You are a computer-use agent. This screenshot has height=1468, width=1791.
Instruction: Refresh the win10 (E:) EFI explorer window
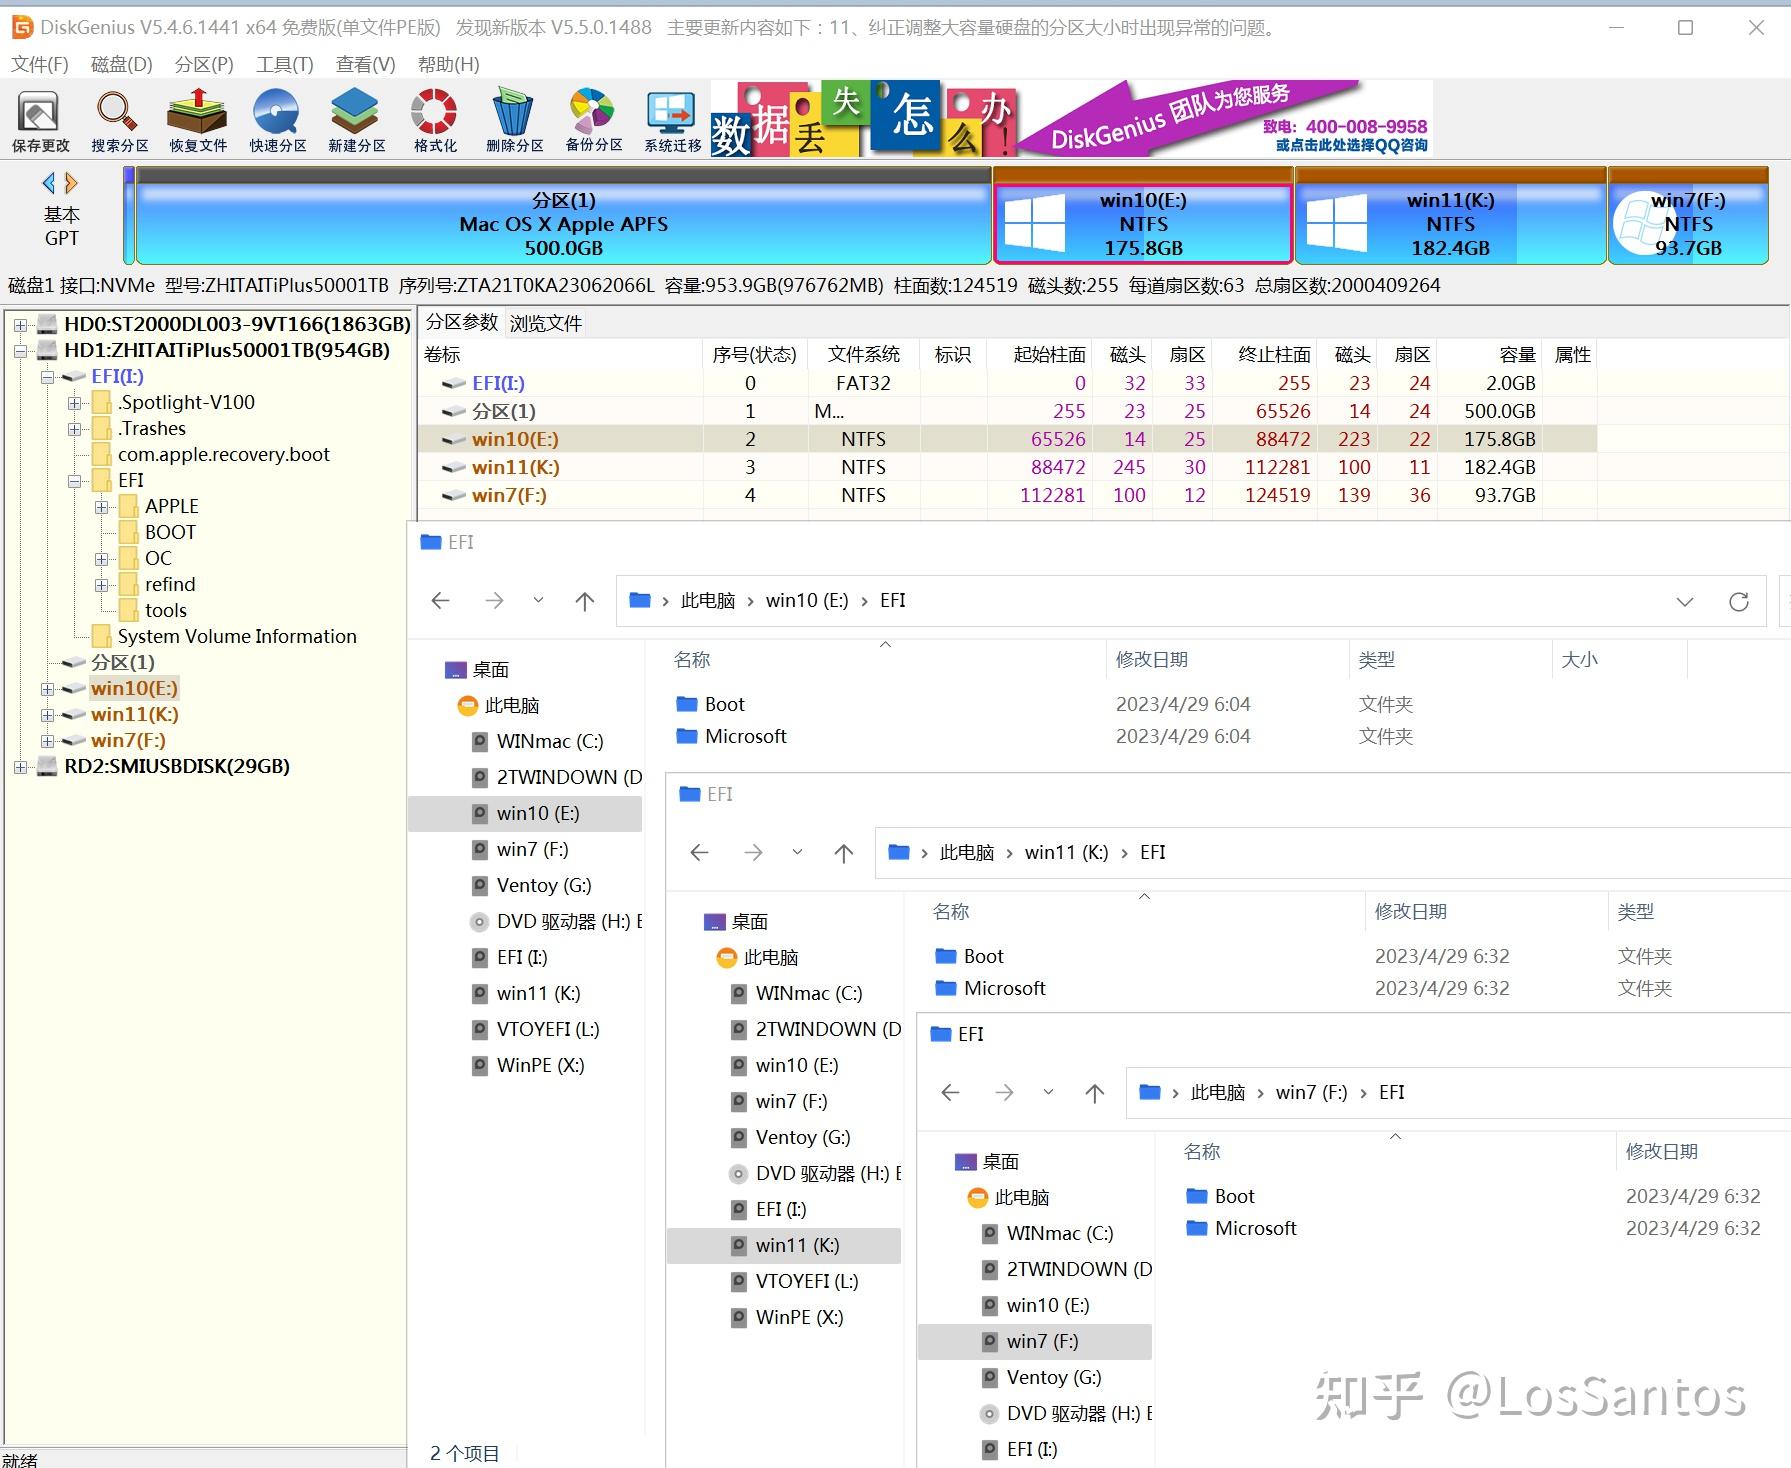click(x=1739, y=601)
